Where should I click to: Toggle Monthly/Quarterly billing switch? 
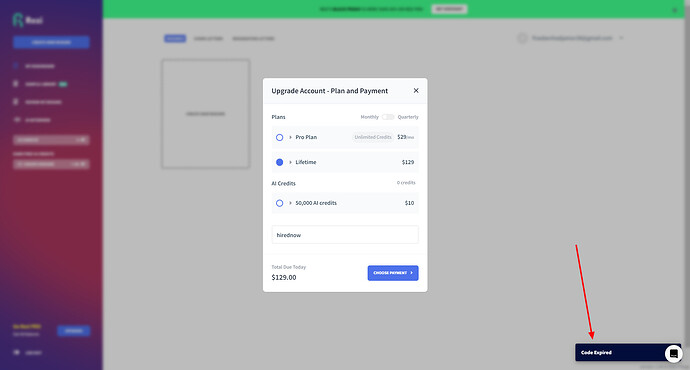[x=388, y=117]
